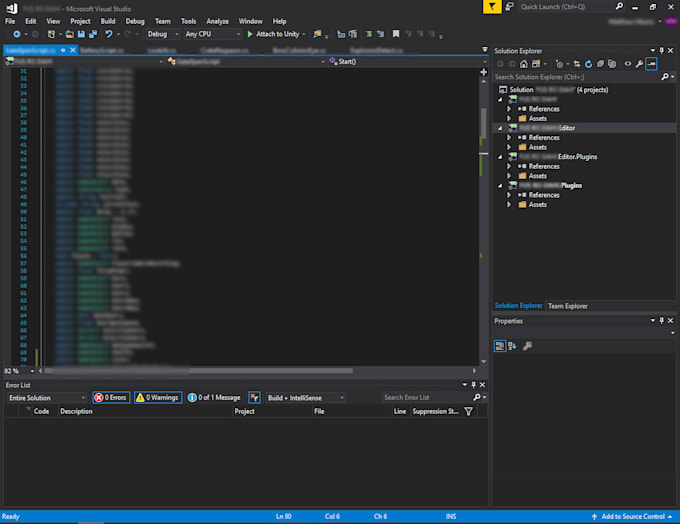Click the Attach to Unity button

click(278, 34)
